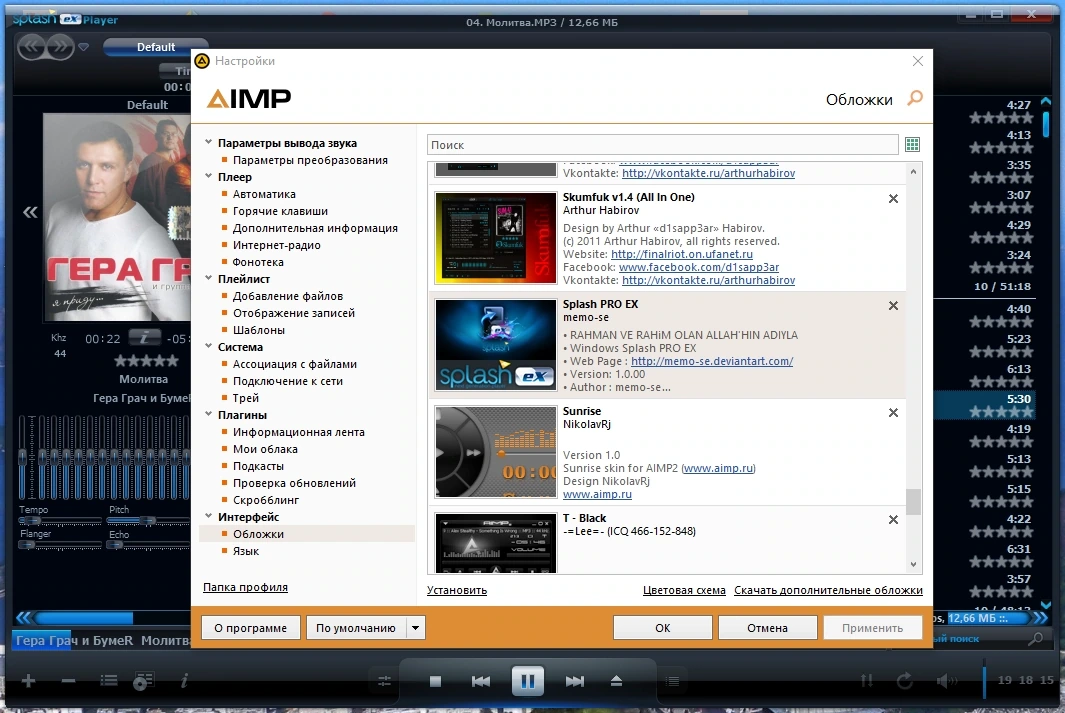Remove the Skumfuk v1.4 skin with its X

coord(893,198)
